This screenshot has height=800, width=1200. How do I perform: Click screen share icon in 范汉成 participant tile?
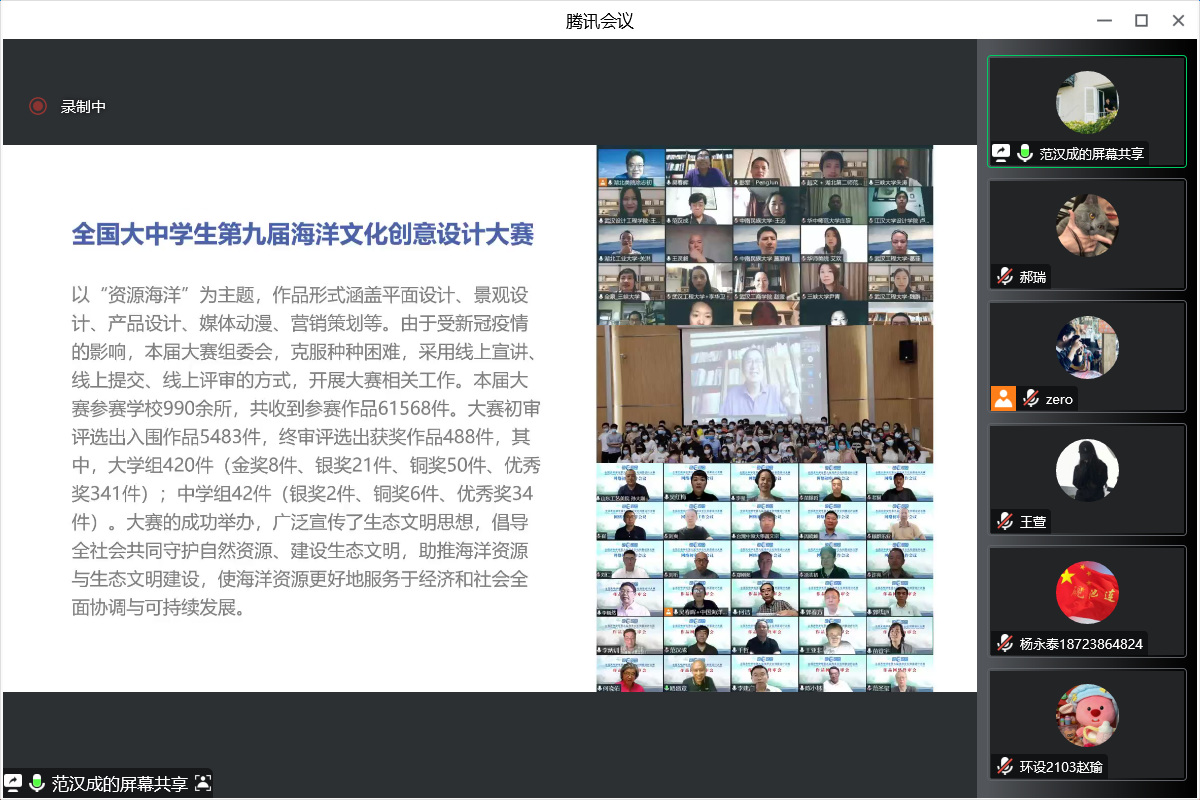coord(1001,153)
